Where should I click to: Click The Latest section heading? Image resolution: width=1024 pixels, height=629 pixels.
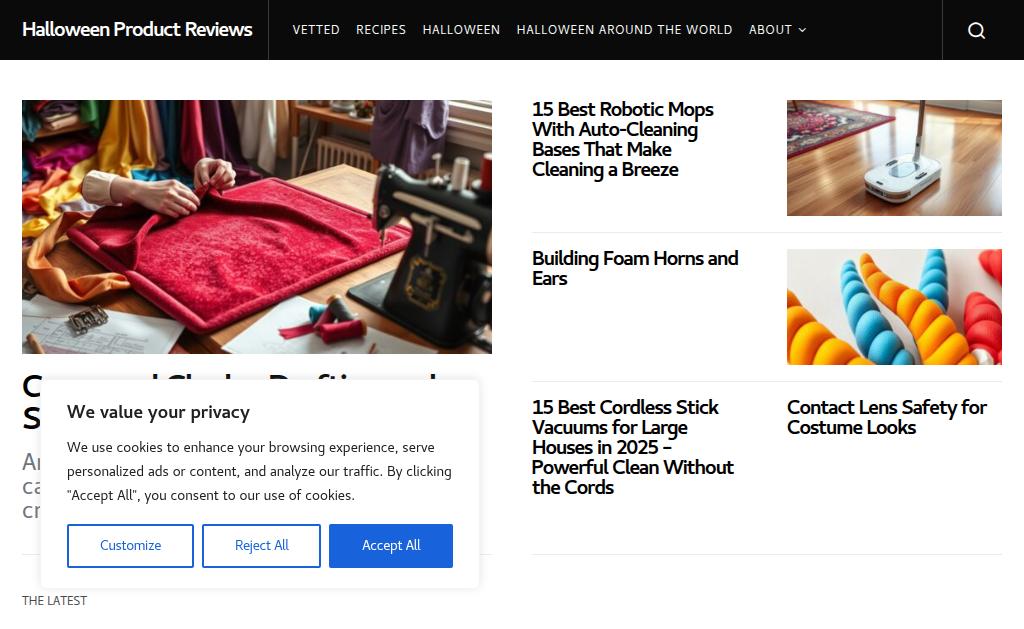55,601
